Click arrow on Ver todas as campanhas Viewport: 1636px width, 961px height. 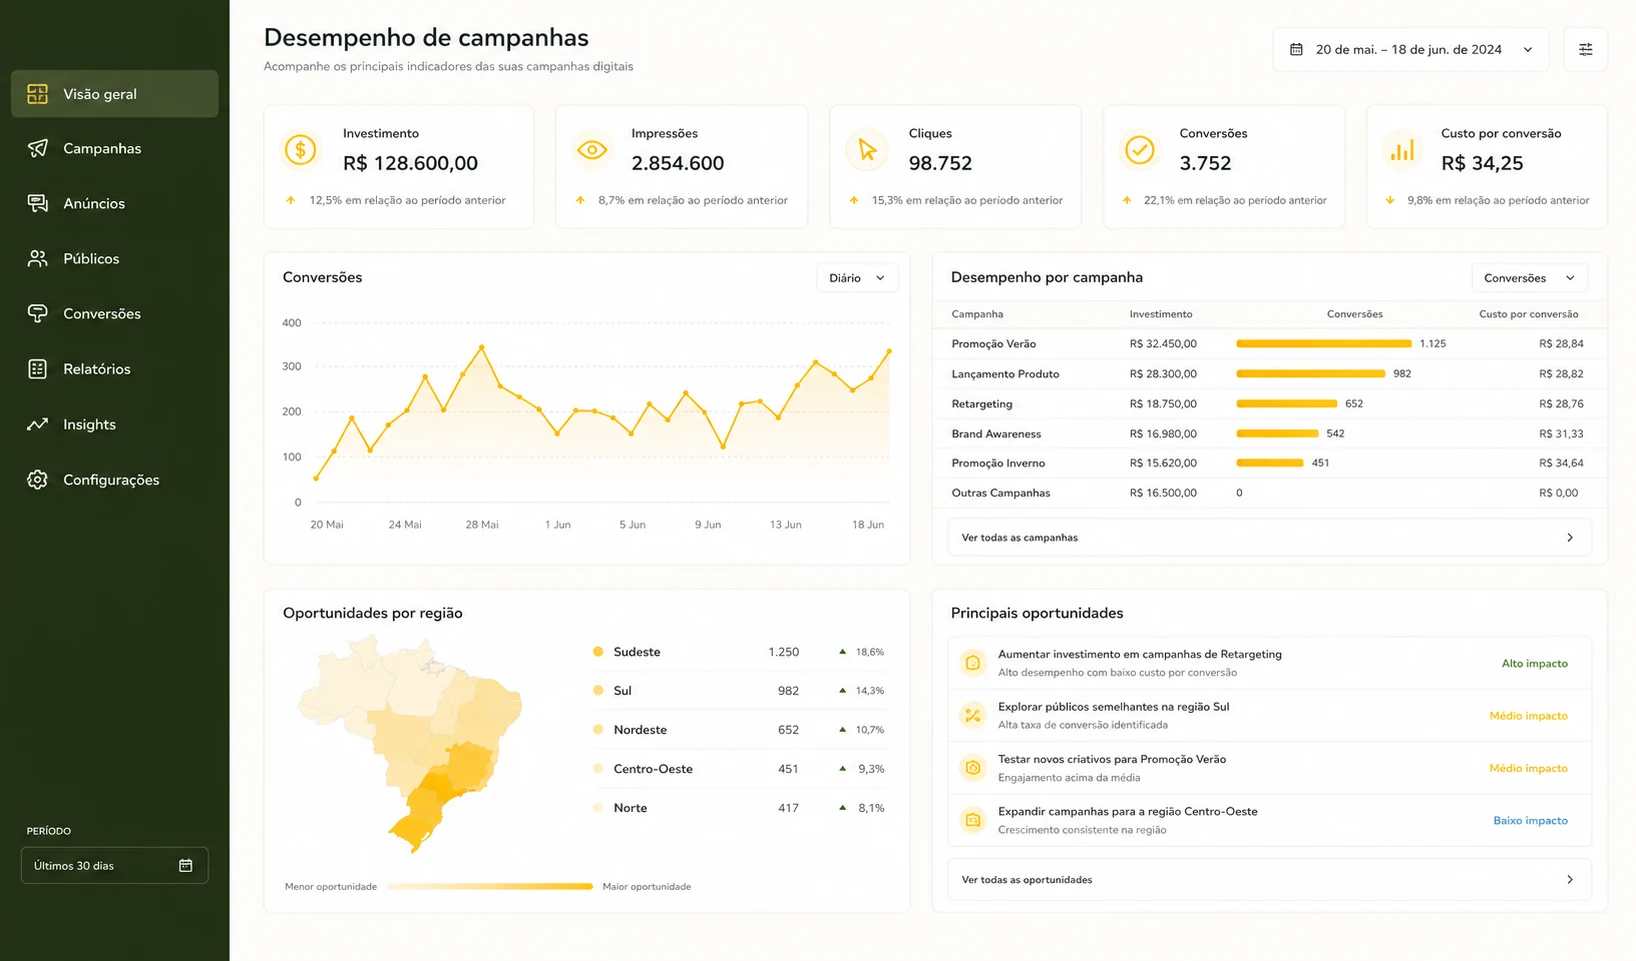point(1570,538)
